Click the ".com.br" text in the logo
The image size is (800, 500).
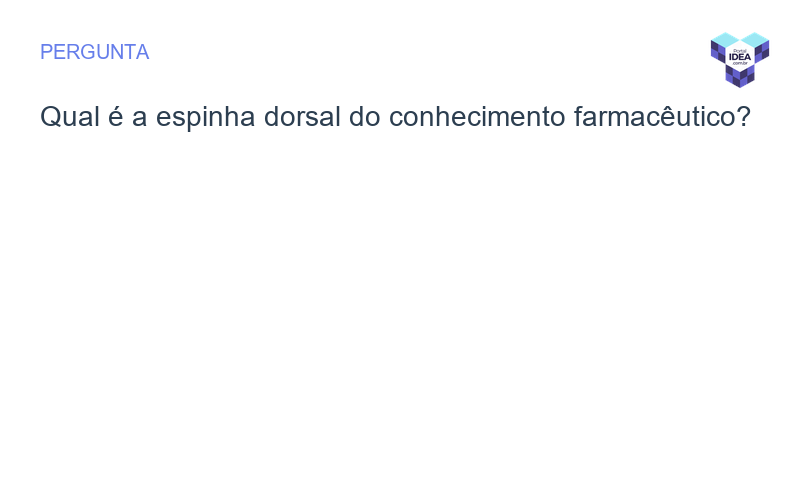tap(740, 64)
